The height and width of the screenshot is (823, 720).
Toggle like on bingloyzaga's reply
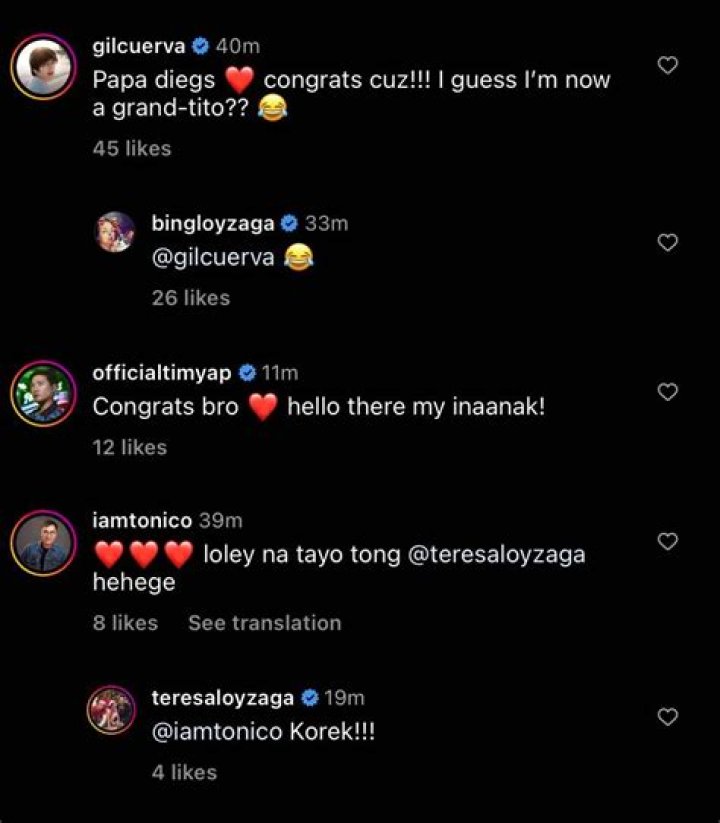coord(667,240)
